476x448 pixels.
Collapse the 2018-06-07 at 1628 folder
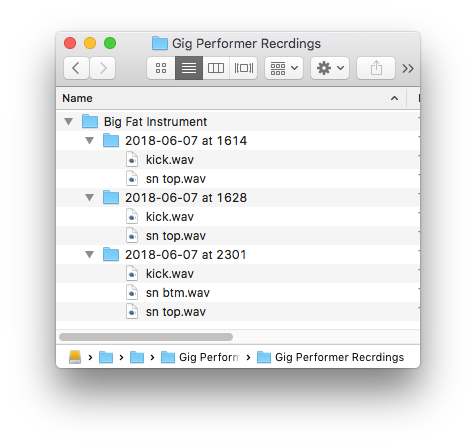(90, 197)
